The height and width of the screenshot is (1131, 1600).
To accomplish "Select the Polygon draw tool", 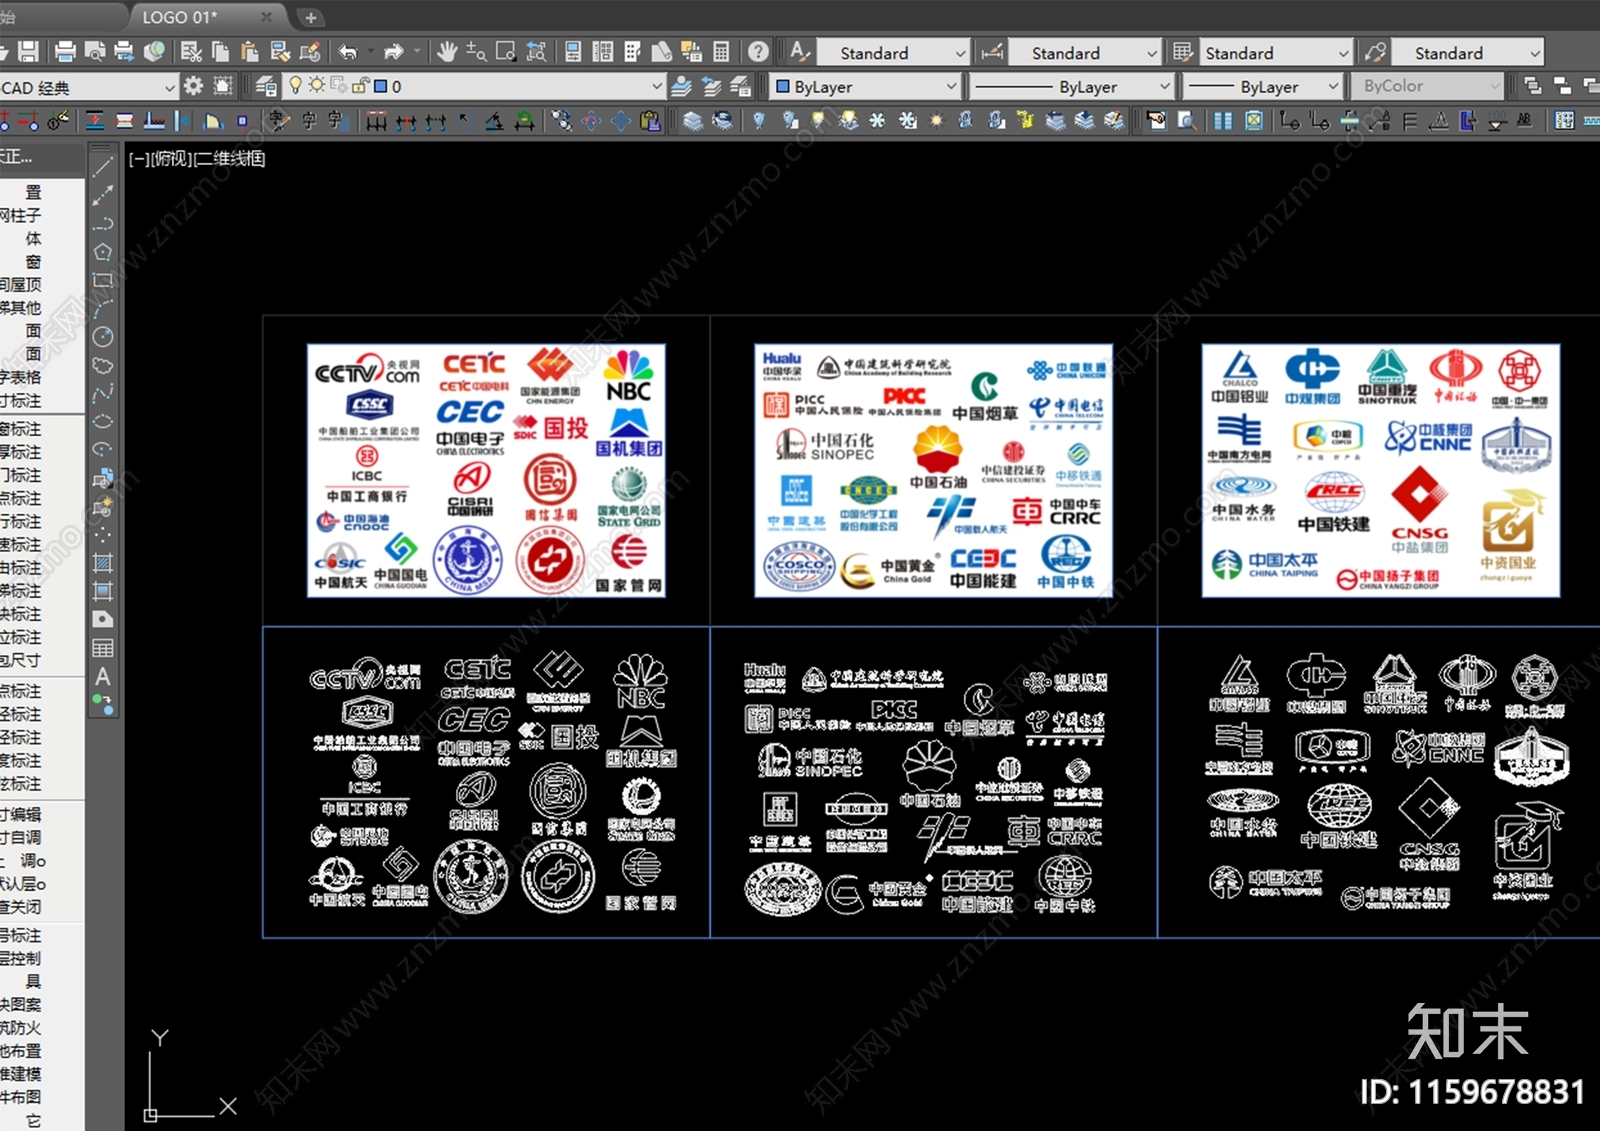I will tap(102, 252).
